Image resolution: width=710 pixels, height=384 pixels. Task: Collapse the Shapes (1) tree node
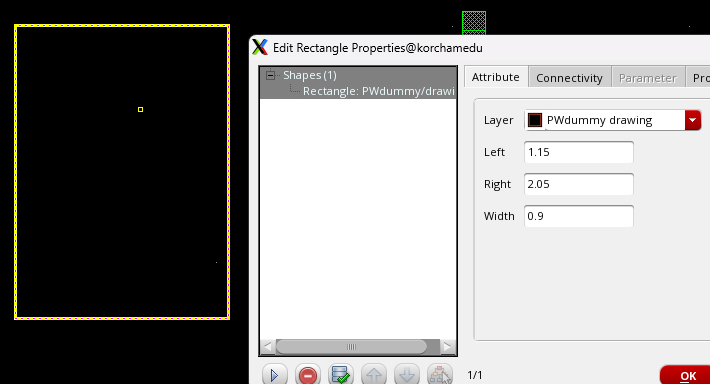point(270,75)
